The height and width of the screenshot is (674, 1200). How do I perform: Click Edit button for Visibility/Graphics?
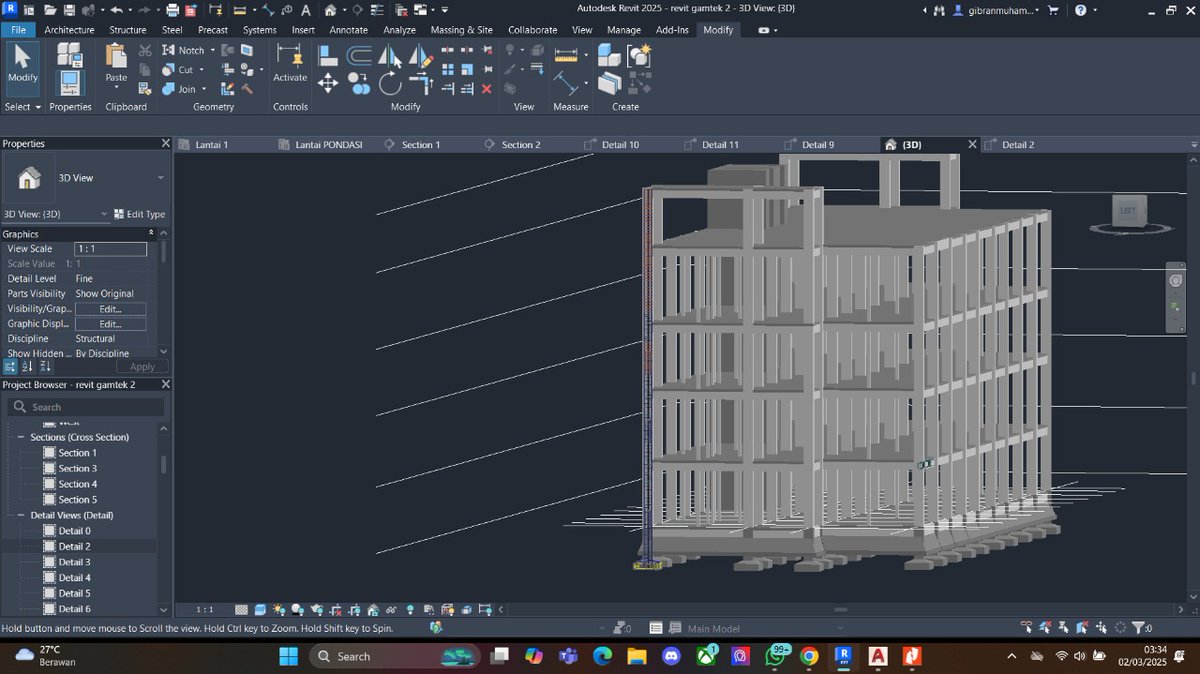point(110,309)
